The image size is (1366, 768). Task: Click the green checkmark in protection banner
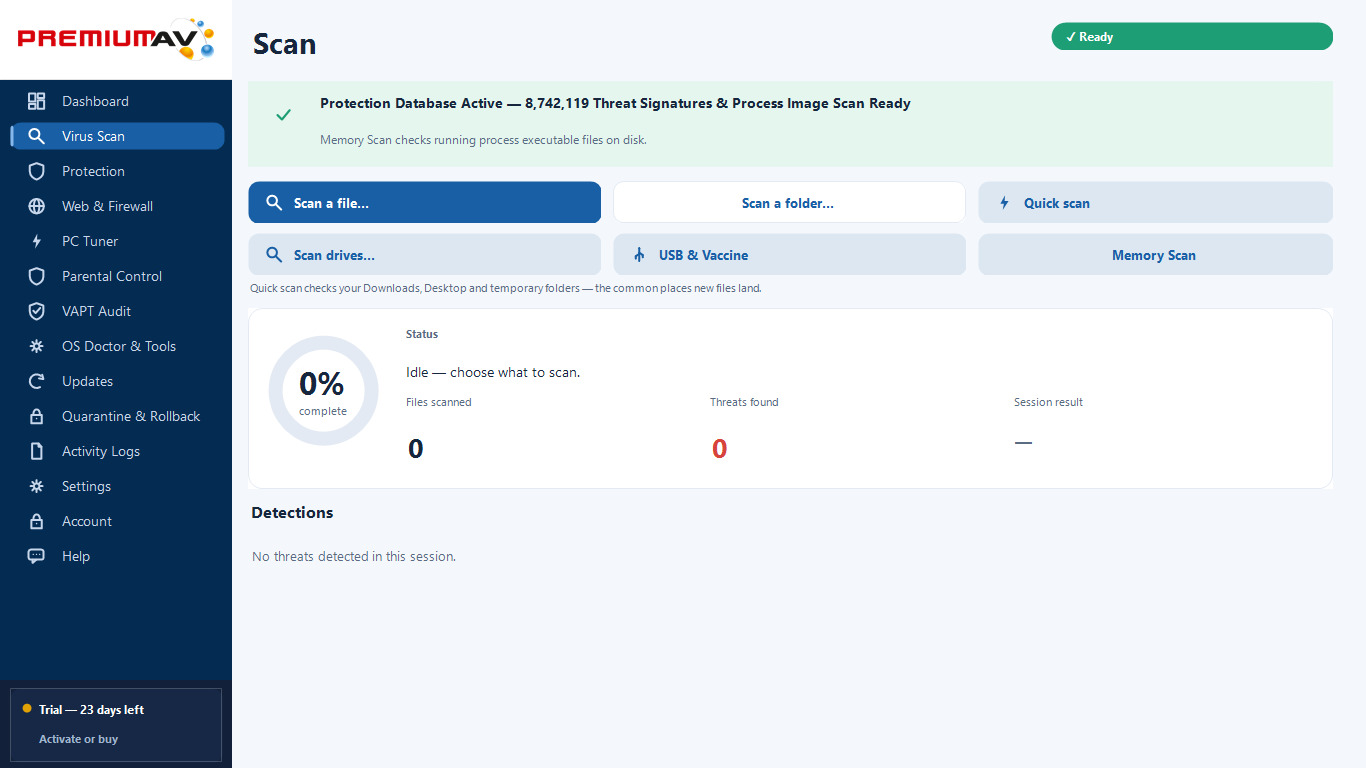click(x=284, y=115)
